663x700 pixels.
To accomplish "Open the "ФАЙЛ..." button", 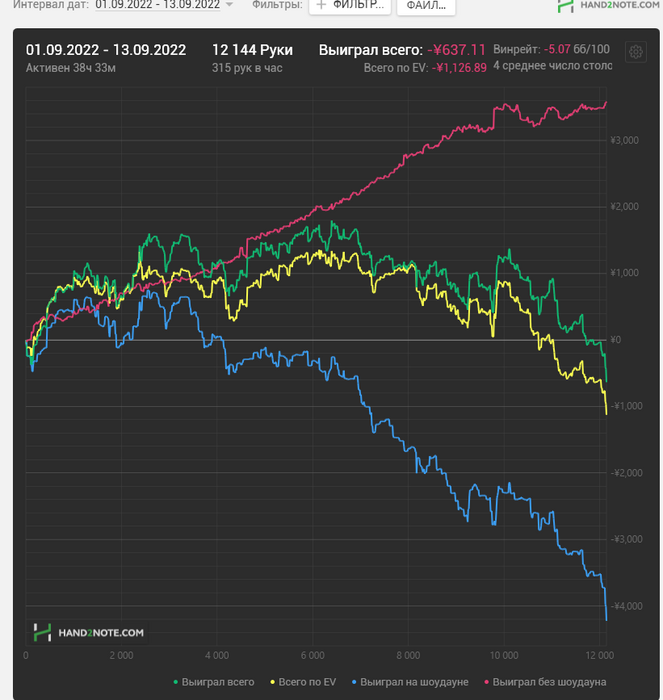I will tap(425, 6).
